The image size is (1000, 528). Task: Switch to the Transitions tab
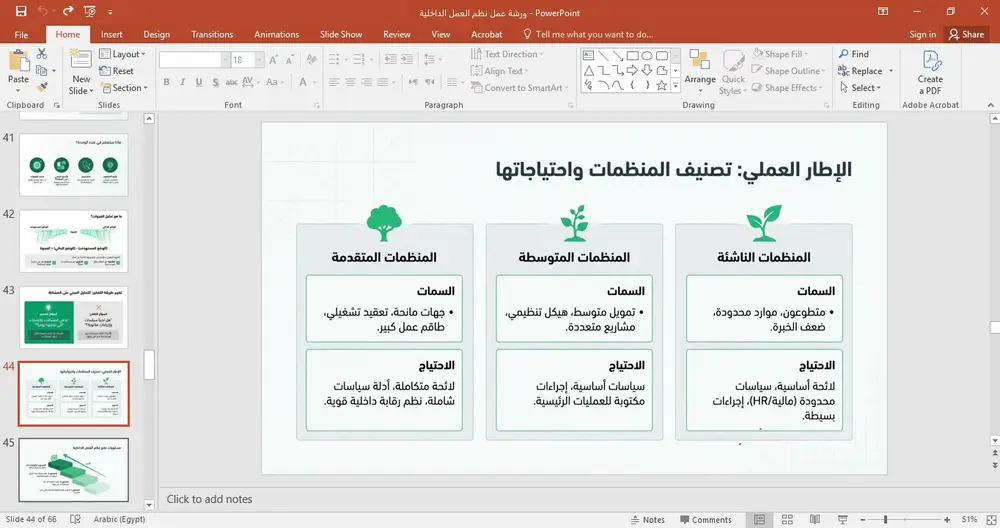(x=212, y=34)
